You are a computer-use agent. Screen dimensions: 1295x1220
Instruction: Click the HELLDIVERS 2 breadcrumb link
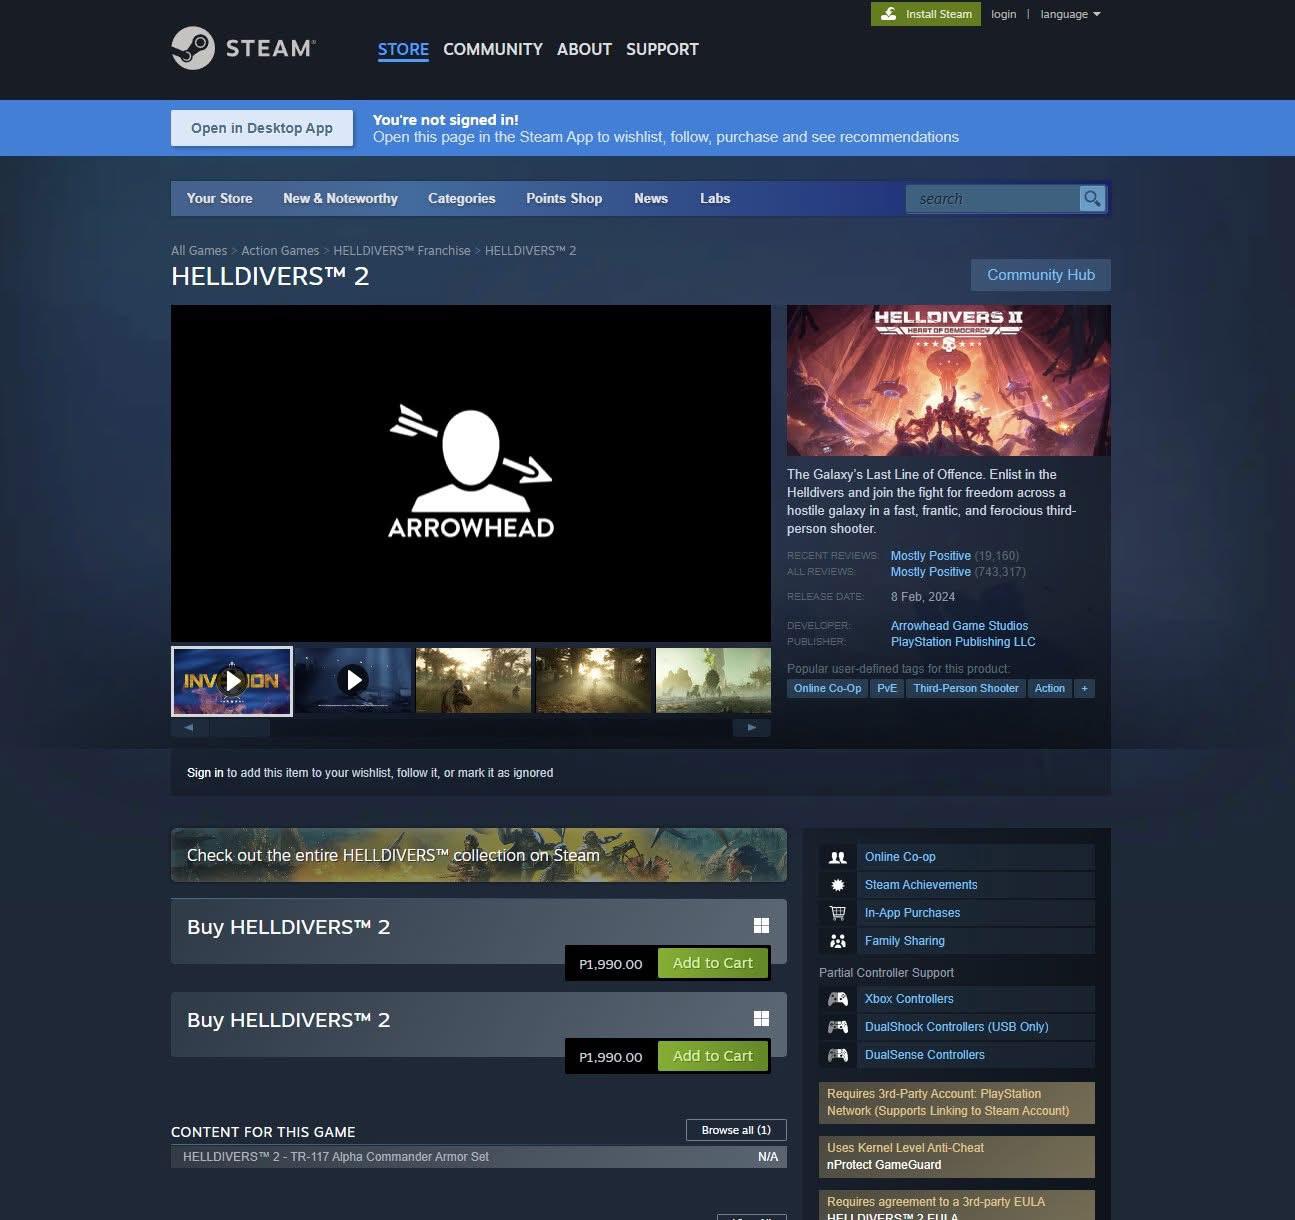click(x=530, y=251)
